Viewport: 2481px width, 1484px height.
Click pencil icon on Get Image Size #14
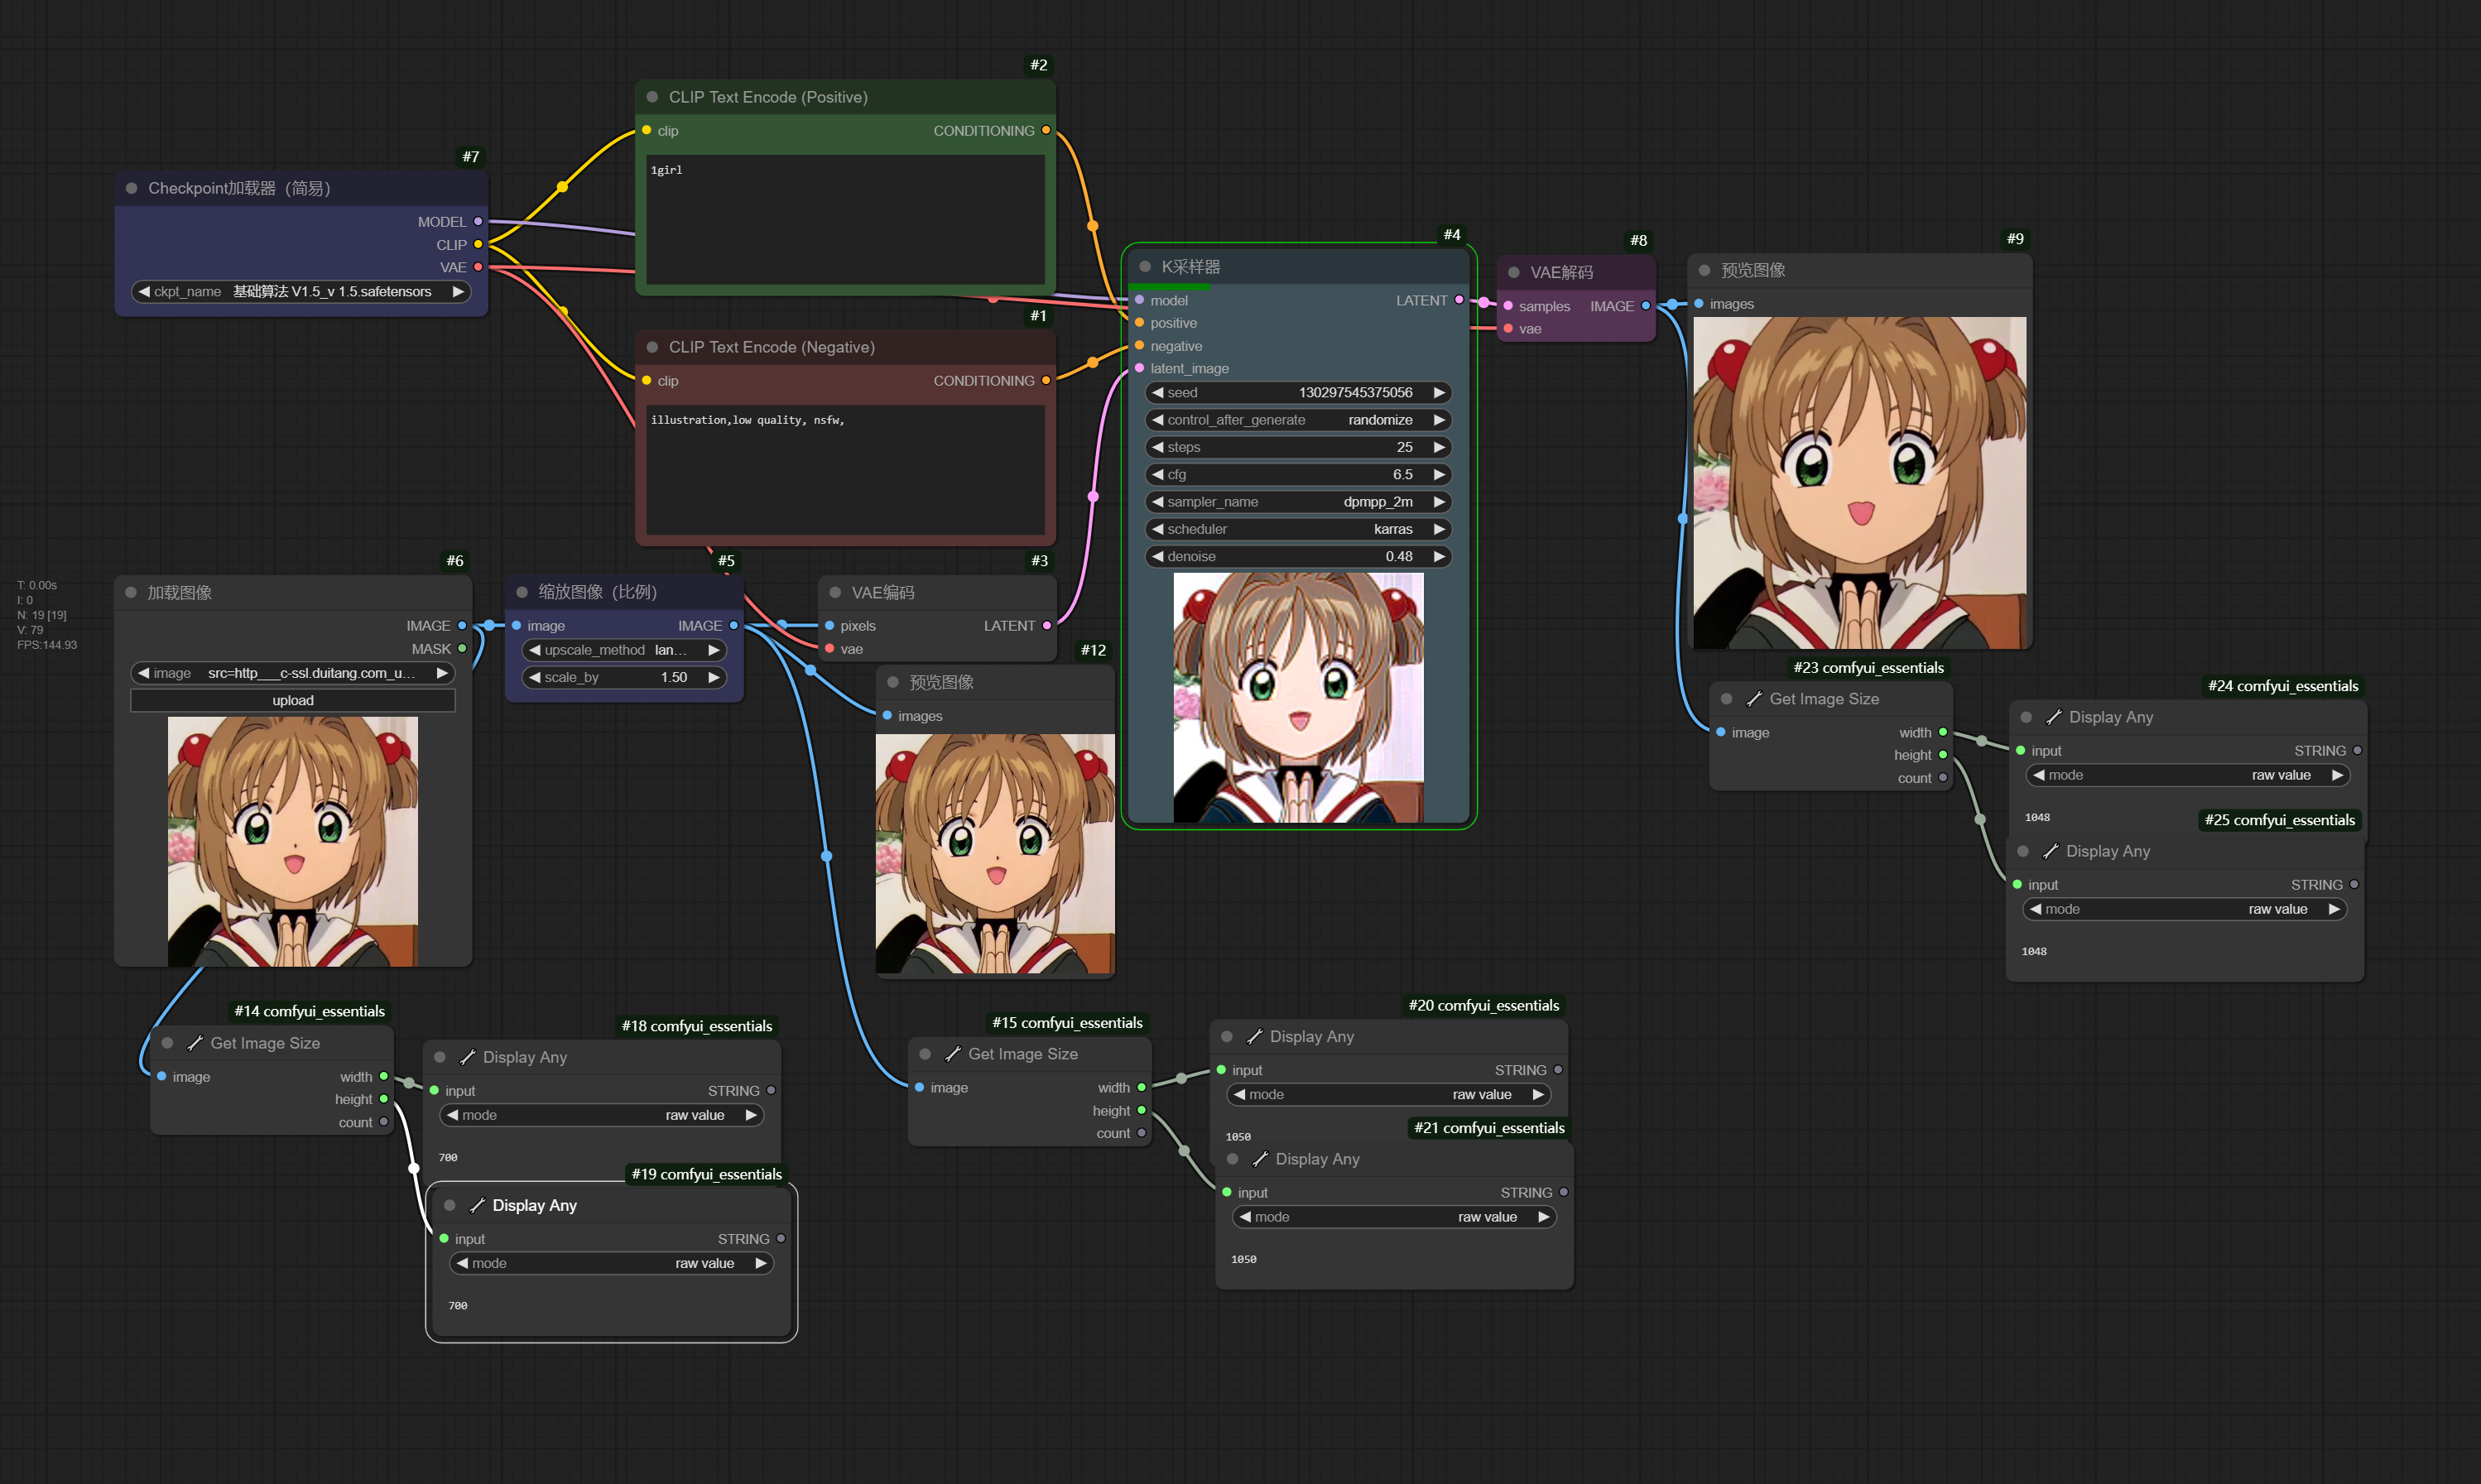click(x=195, y=1043)
